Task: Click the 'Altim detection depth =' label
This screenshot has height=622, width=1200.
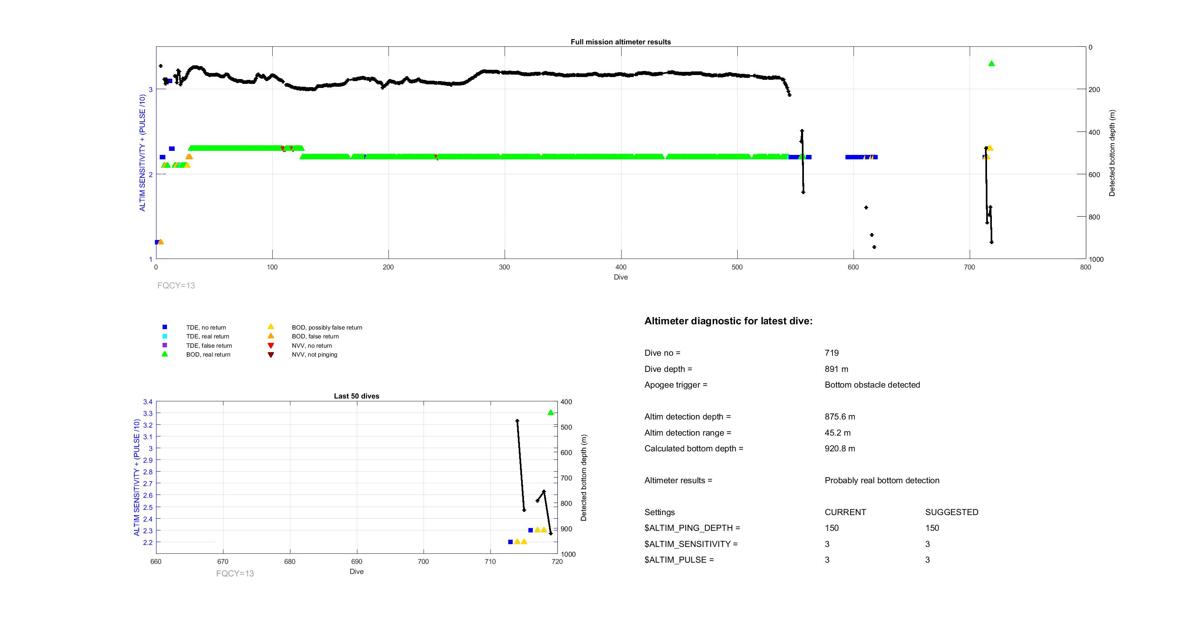Action: pos(688,417)
